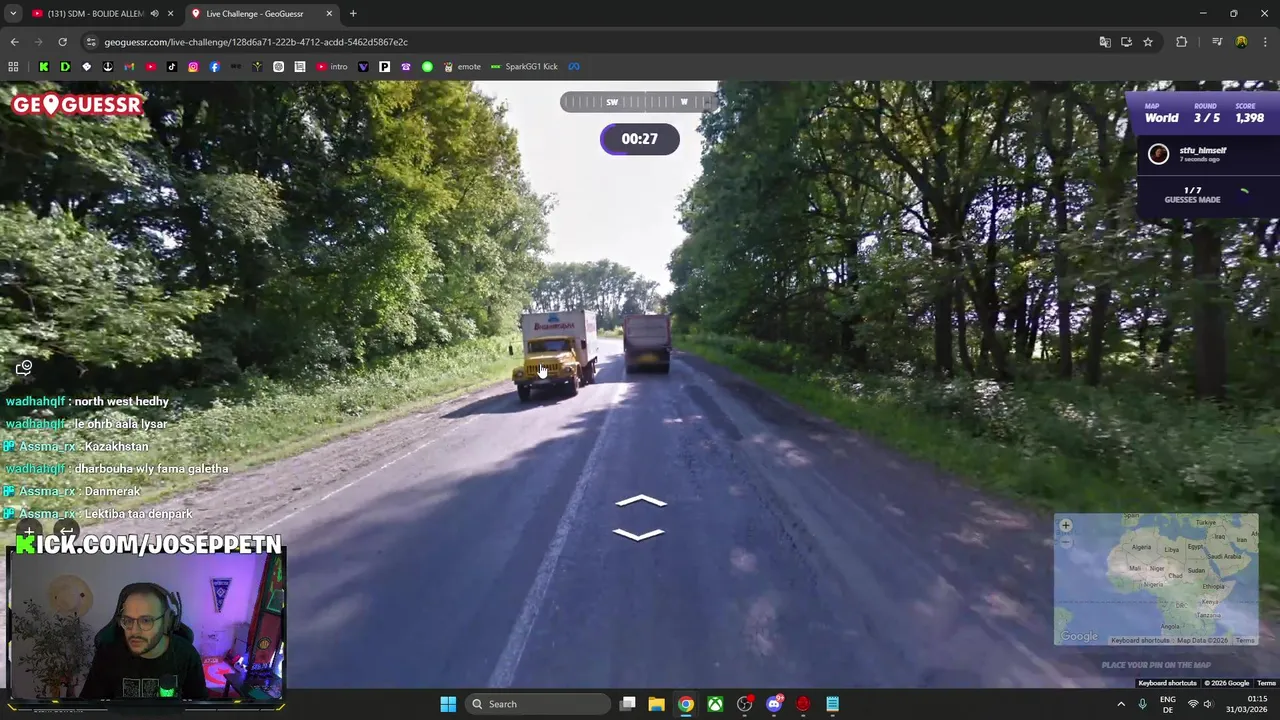Mute the YouTube tab audio

154,14
